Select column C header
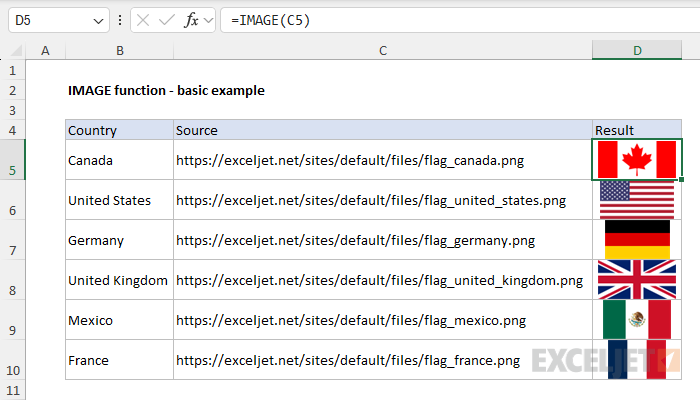Screen dimensions: 700x400 tap(383, 50)
